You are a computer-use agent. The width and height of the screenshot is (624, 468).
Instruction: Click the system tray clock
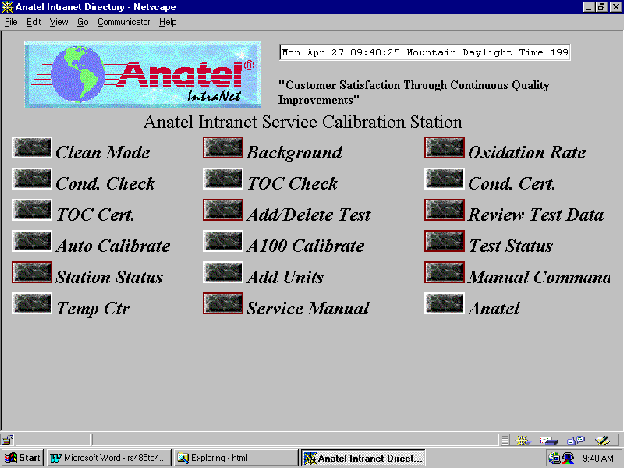(598, 458)
